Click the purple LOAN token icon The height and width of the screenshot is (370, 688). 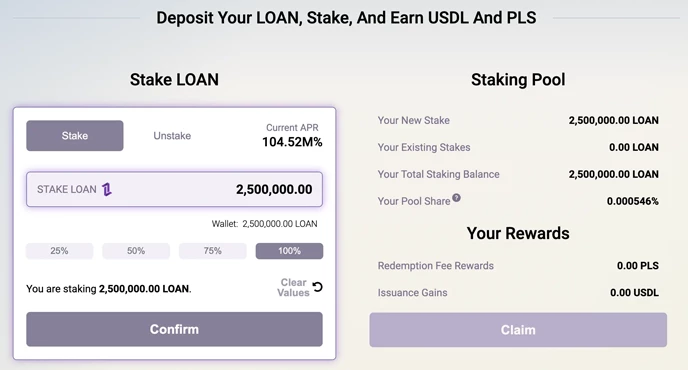(107, 189)
